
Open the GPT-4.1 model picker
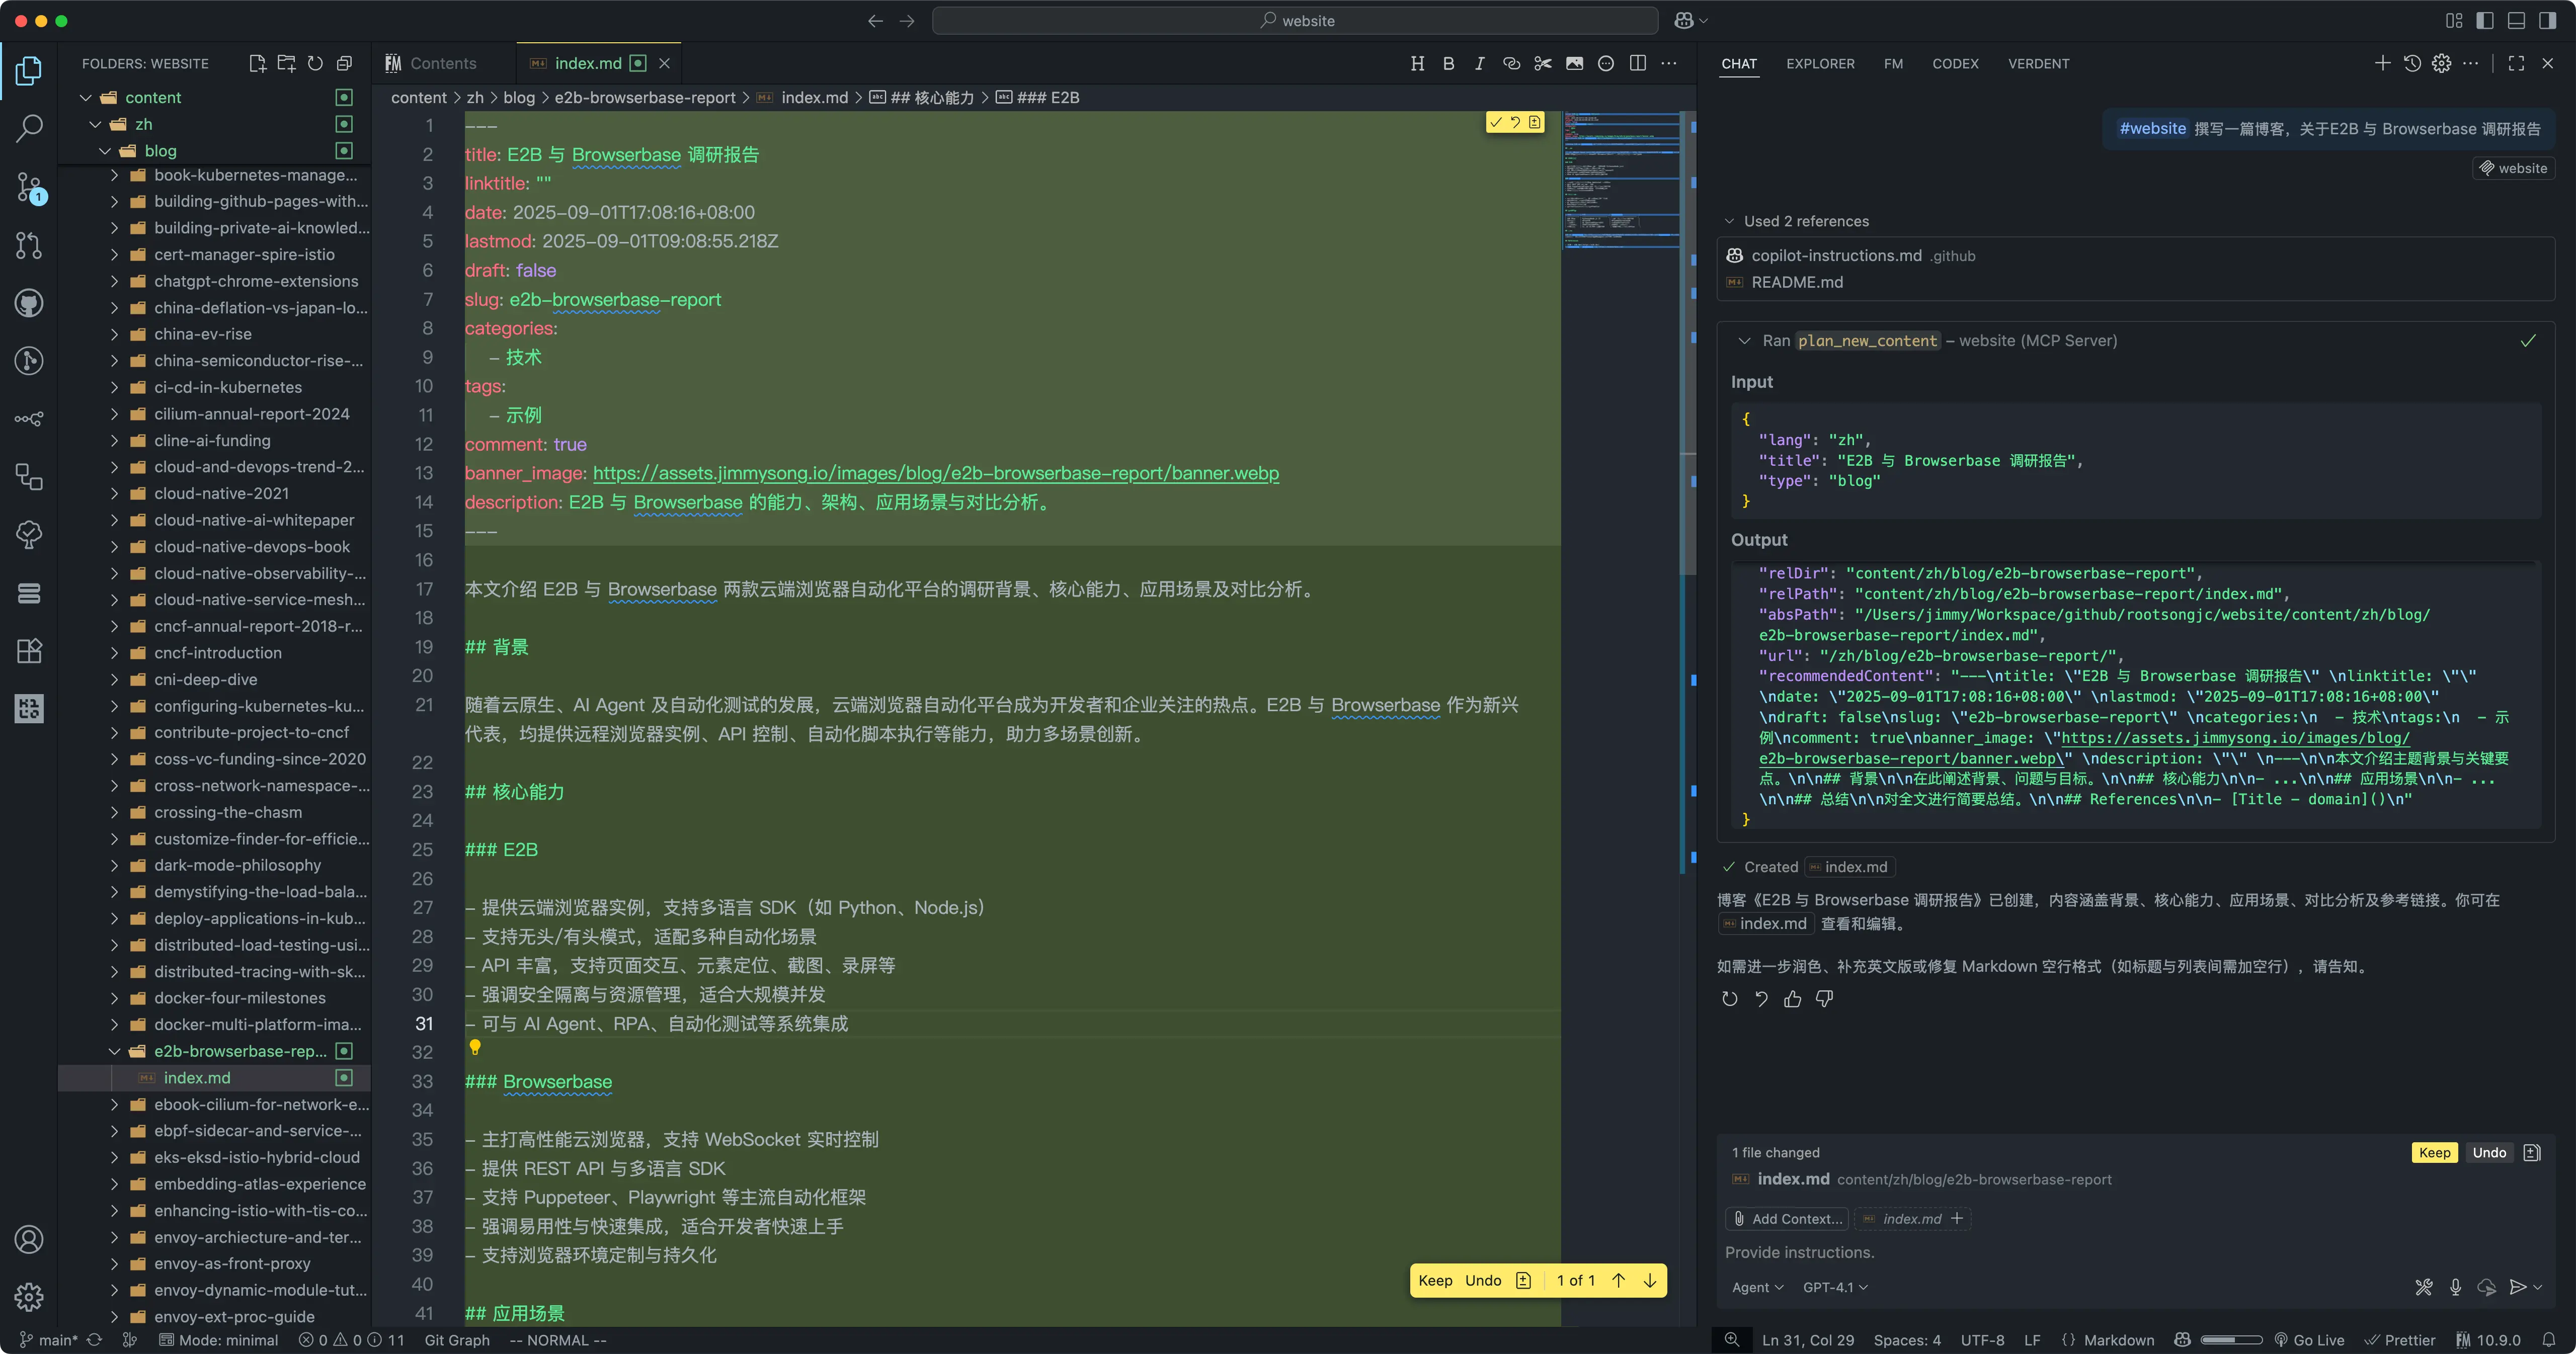coord(1834,1287)
